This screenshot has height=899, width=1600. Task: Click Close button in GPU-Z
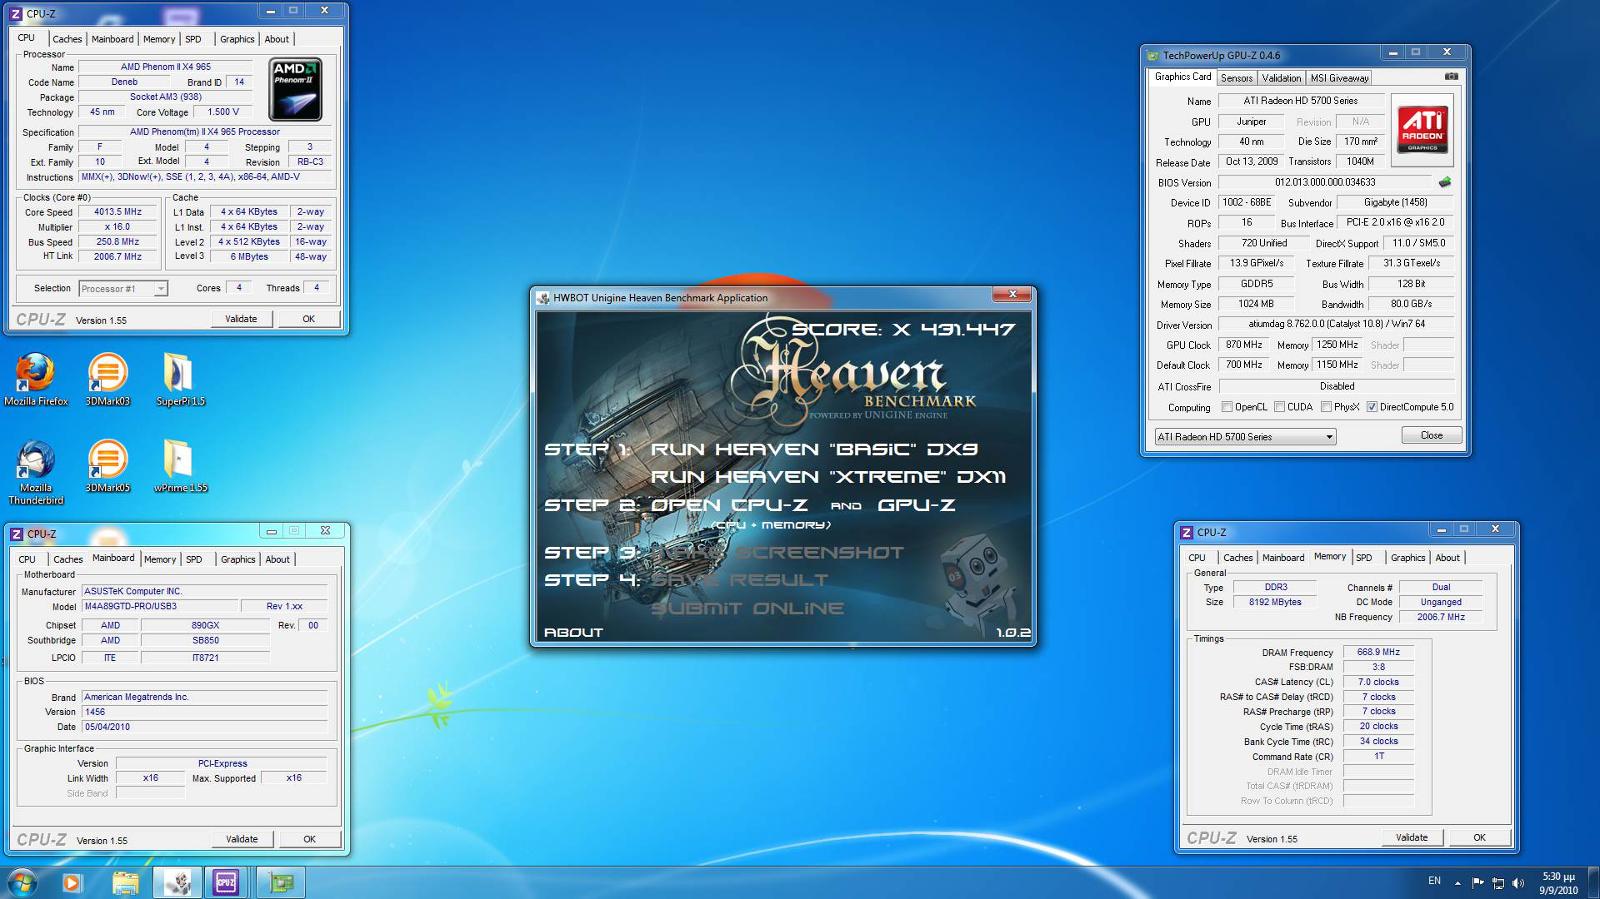[x=1431, y=435]
